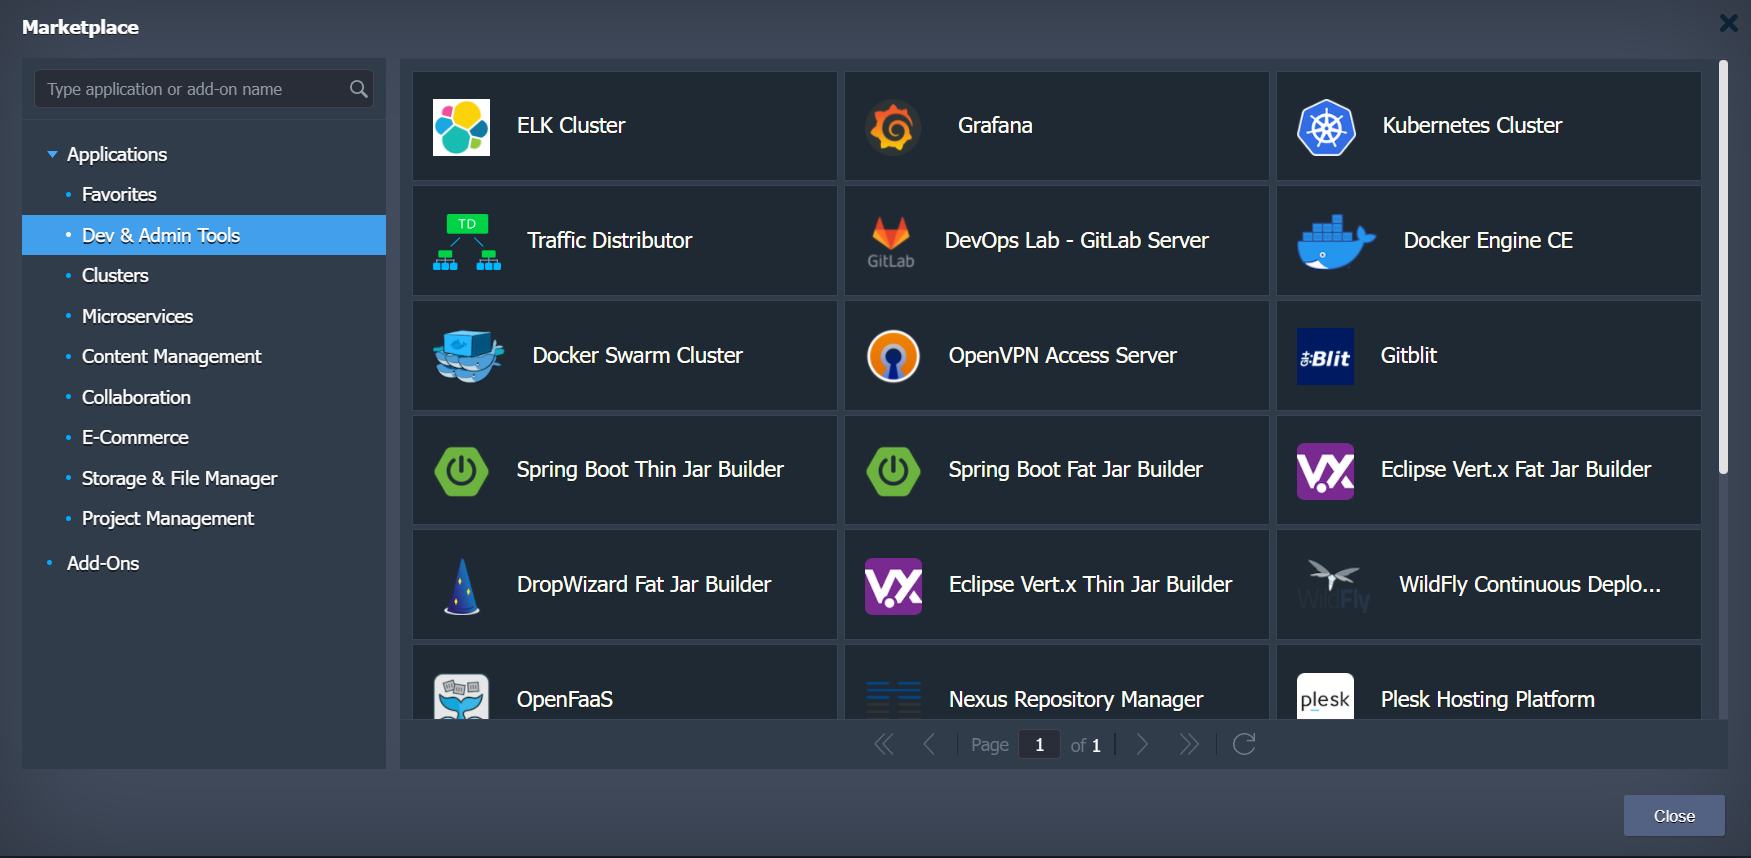Click the DropWizard wizard hat icon
Screen dimensions: 1751x858
pos(461,586)
